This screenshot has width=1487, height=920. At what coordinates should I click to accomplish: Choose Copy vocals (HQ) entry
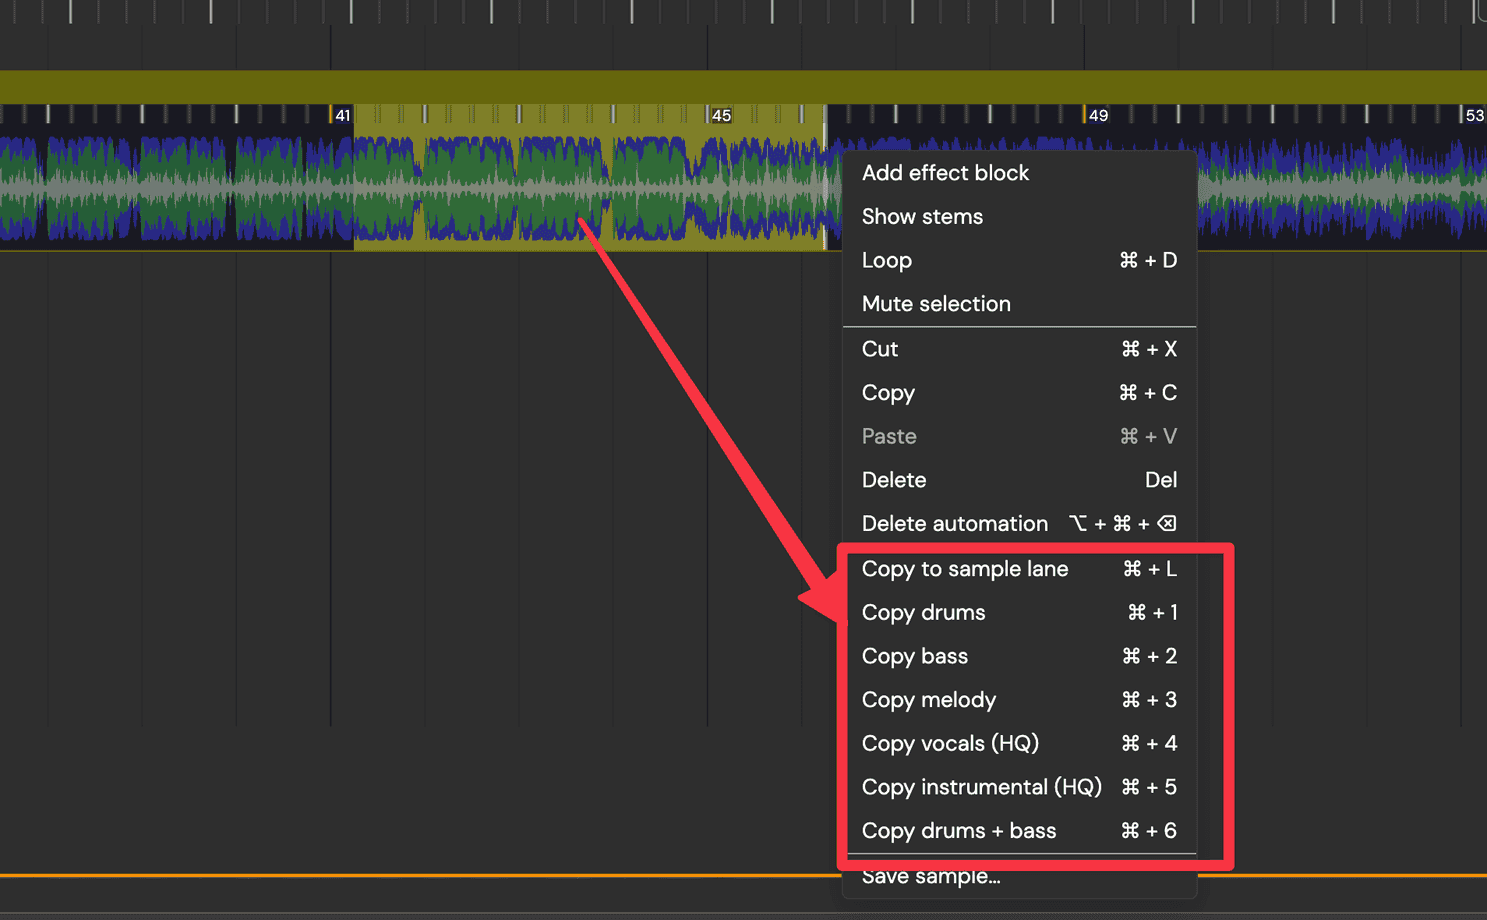pos(950,744)
